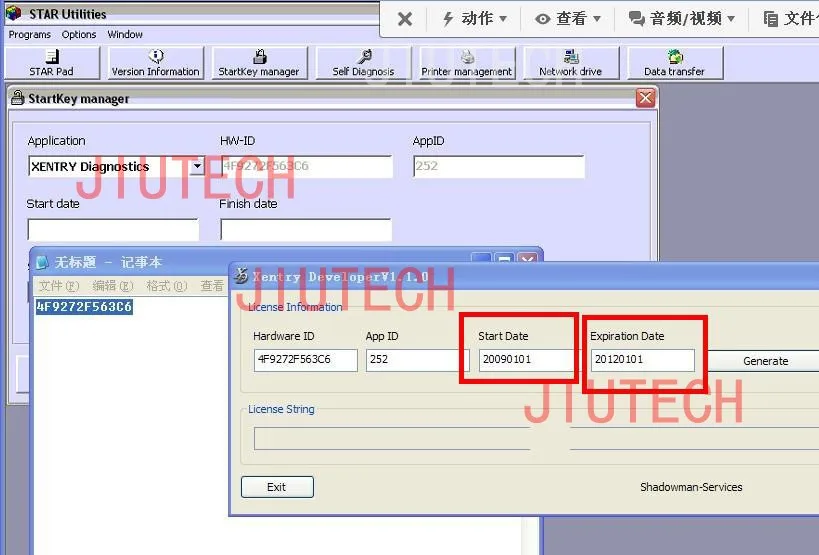Click the selected text 4F9272F563C6 in Notepad
Image resolution: width=819 pixels, height=555 pixels.
tap(84, 306)
